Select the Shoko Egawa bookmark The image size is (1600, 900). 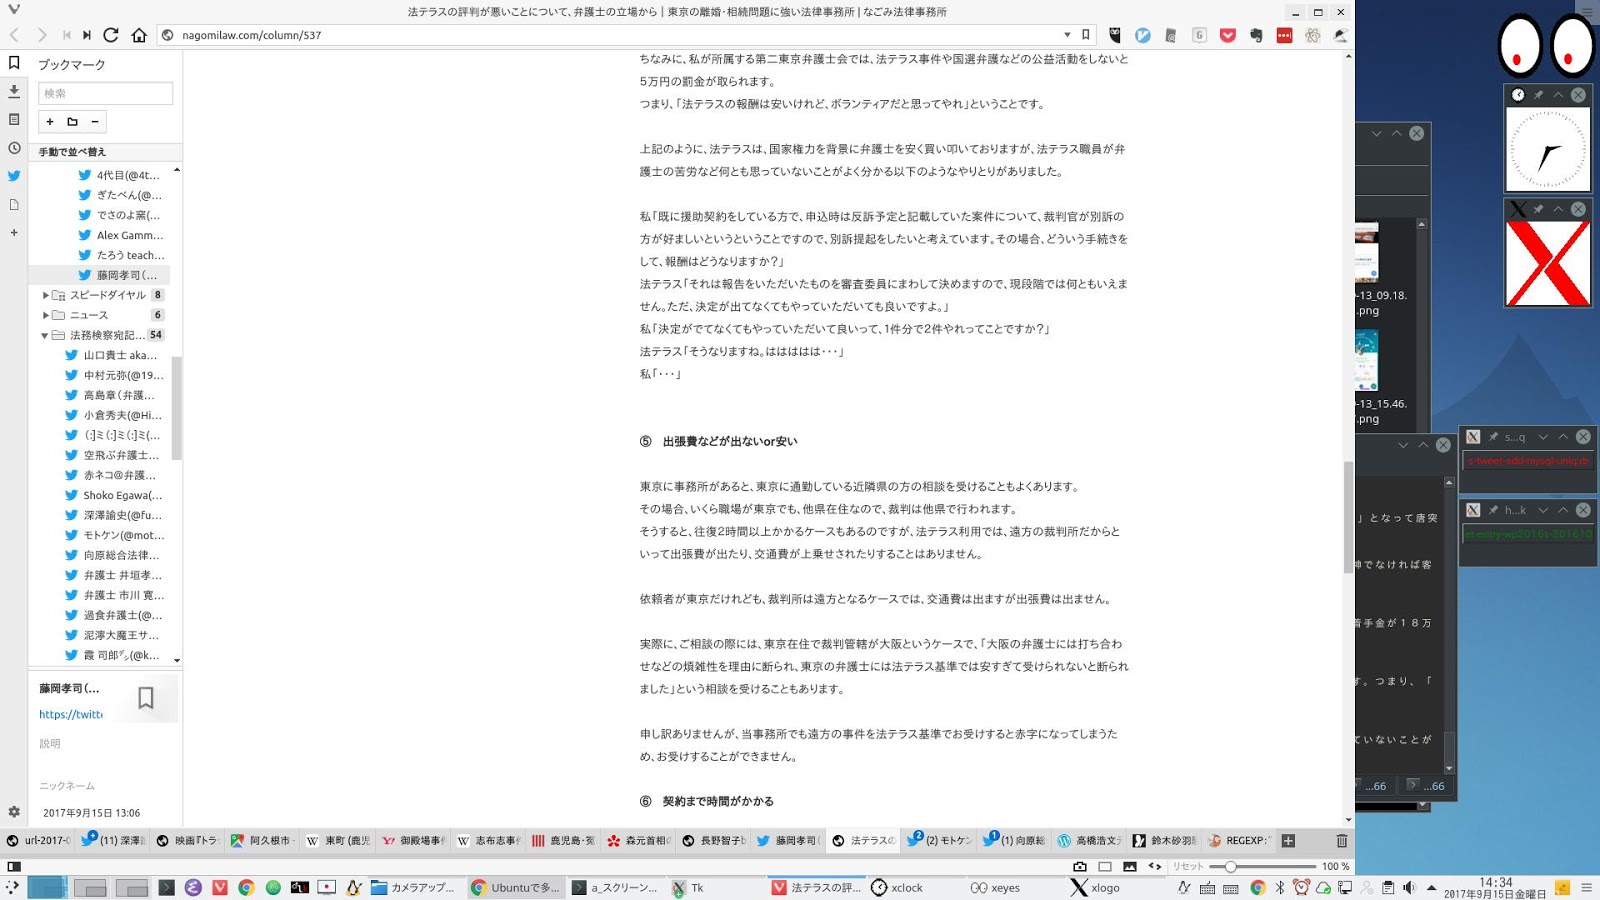coord(114,495)
